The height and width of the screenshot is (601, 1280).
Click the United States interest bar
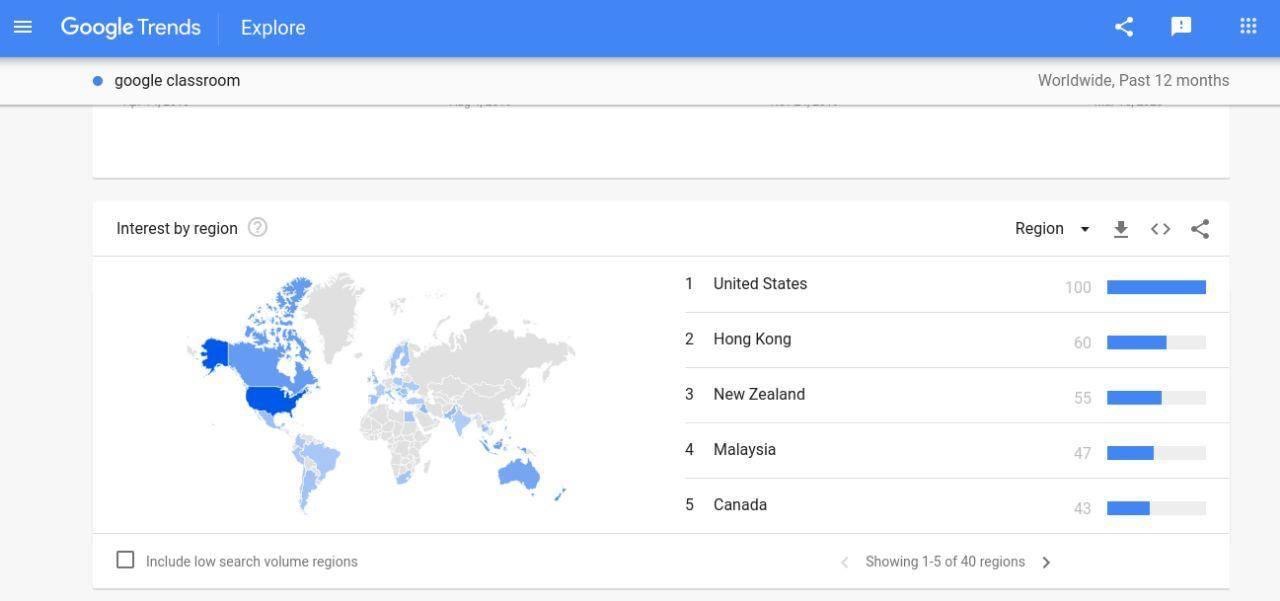(x=1156, y=287)
